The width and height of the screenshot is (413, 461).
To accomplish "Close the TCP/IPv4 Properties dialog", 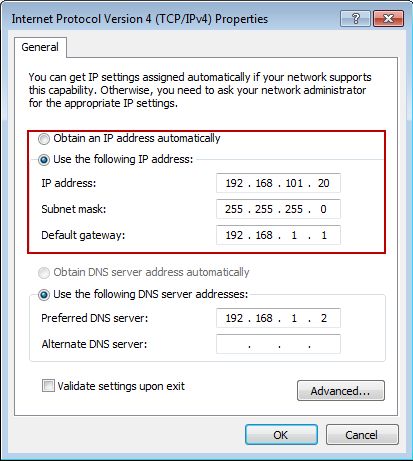I will [388, 18].
